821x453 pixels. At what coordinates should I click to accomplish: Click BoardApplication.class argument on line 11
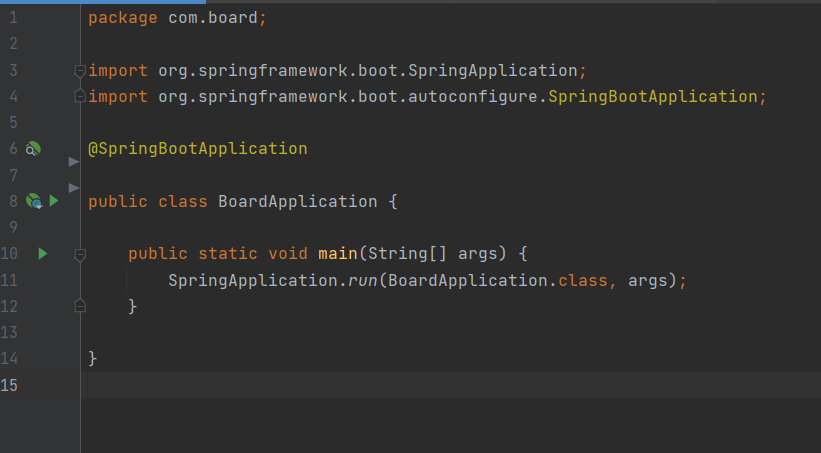coord(497,281)
